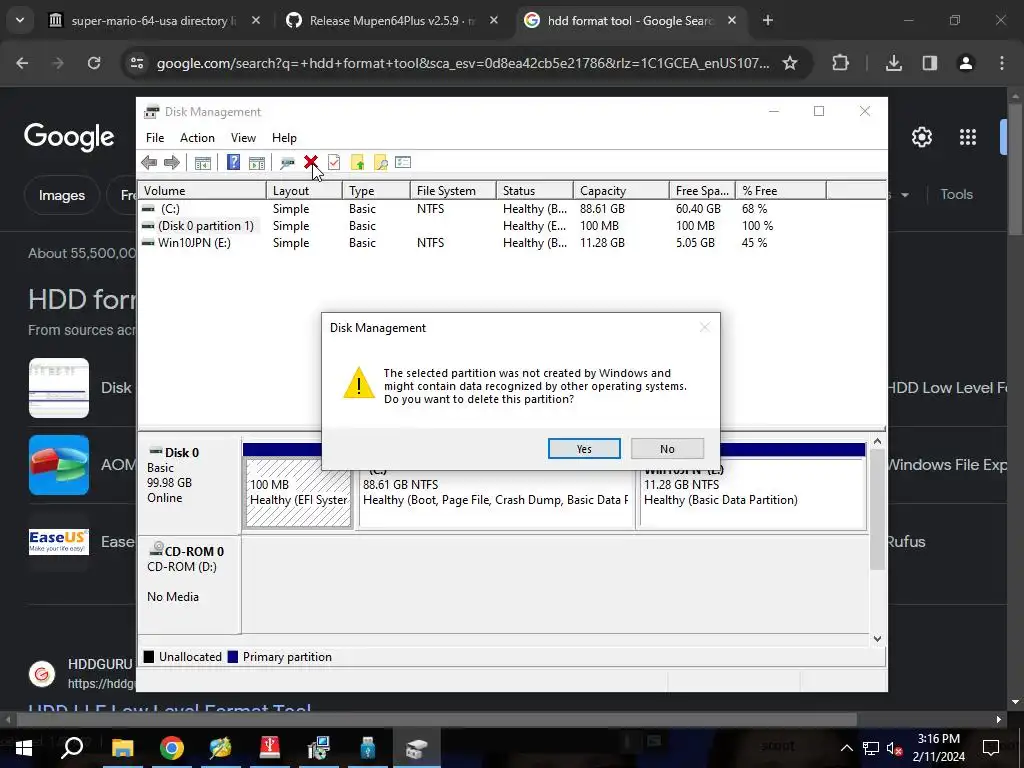This screenshot has width=1024, height=768.
Task: Show hidden system tray icons chevron
Action: pyautogui.click(x=846, y=748)
